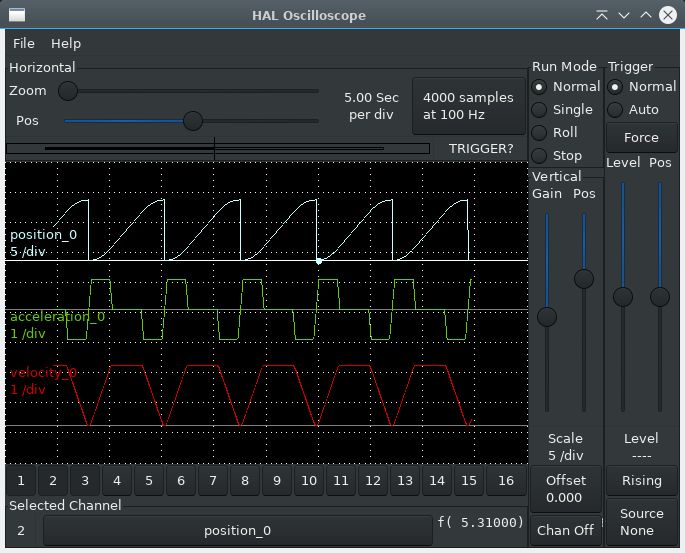Select channel 2 button

[53, 480]
